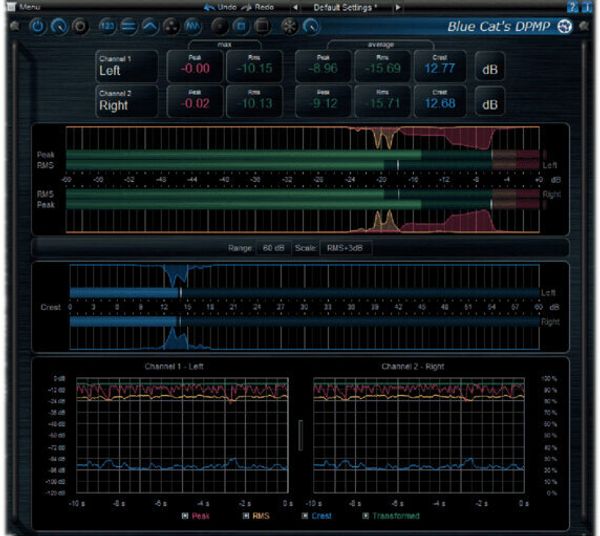Click the Blue Cat's DPMP title text

coord(499,26)
